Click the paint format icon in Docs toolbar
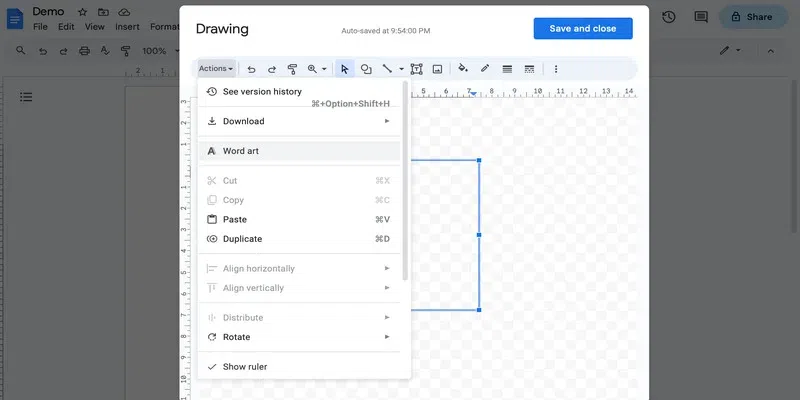This screenshot has width=800, height=400. (x=125, y=51)
